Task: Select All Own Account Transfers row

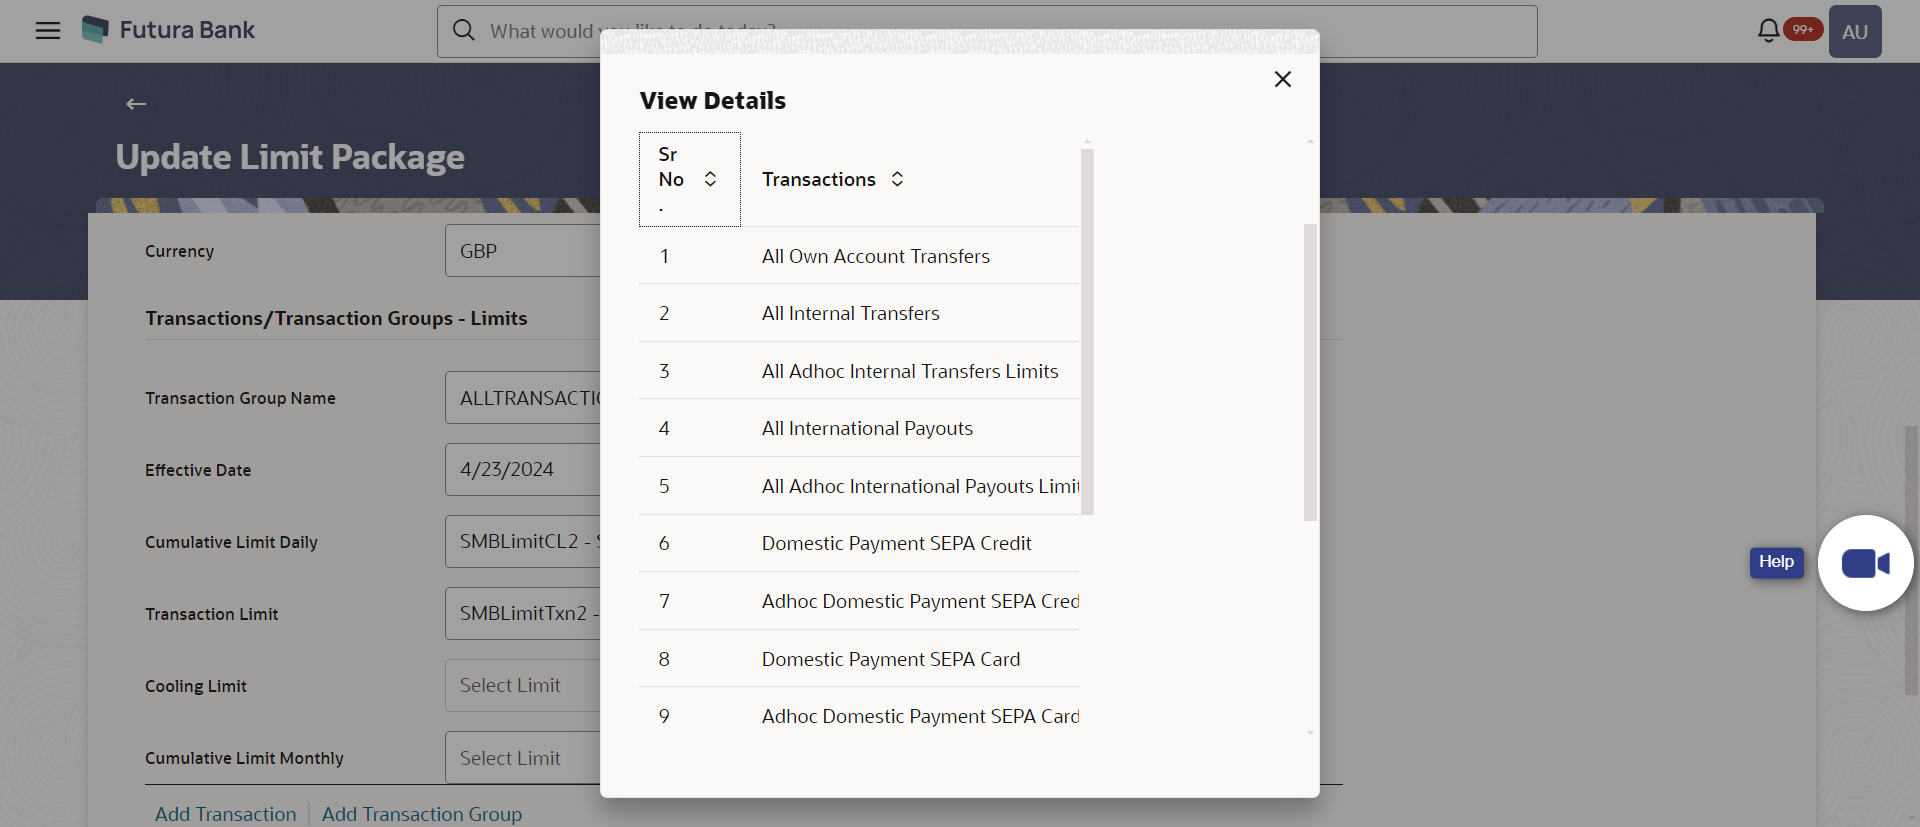Action: 875,256
